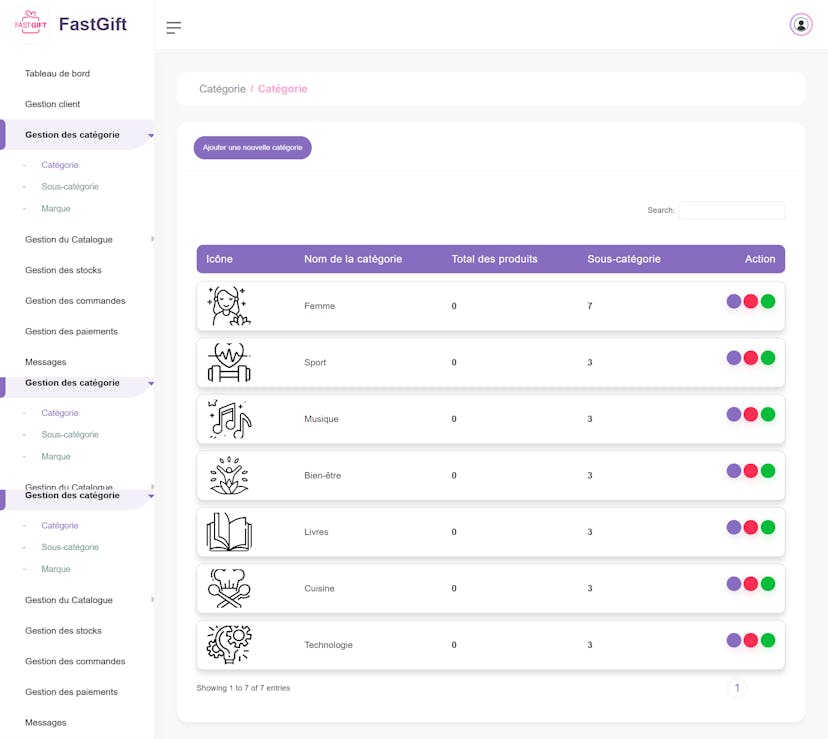Click Ajouter une nouvelle catégorie button

point(253,148)
